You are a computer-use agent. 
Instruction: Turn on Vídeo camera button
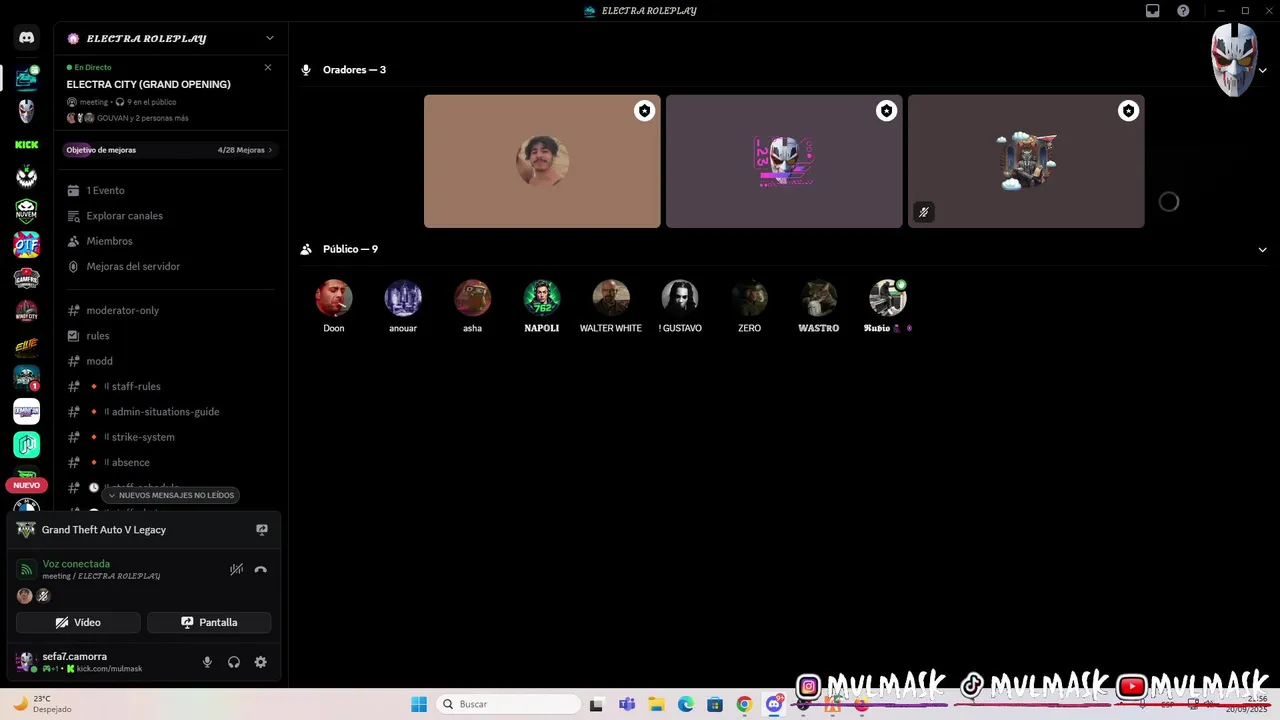[x=78, y=622]
